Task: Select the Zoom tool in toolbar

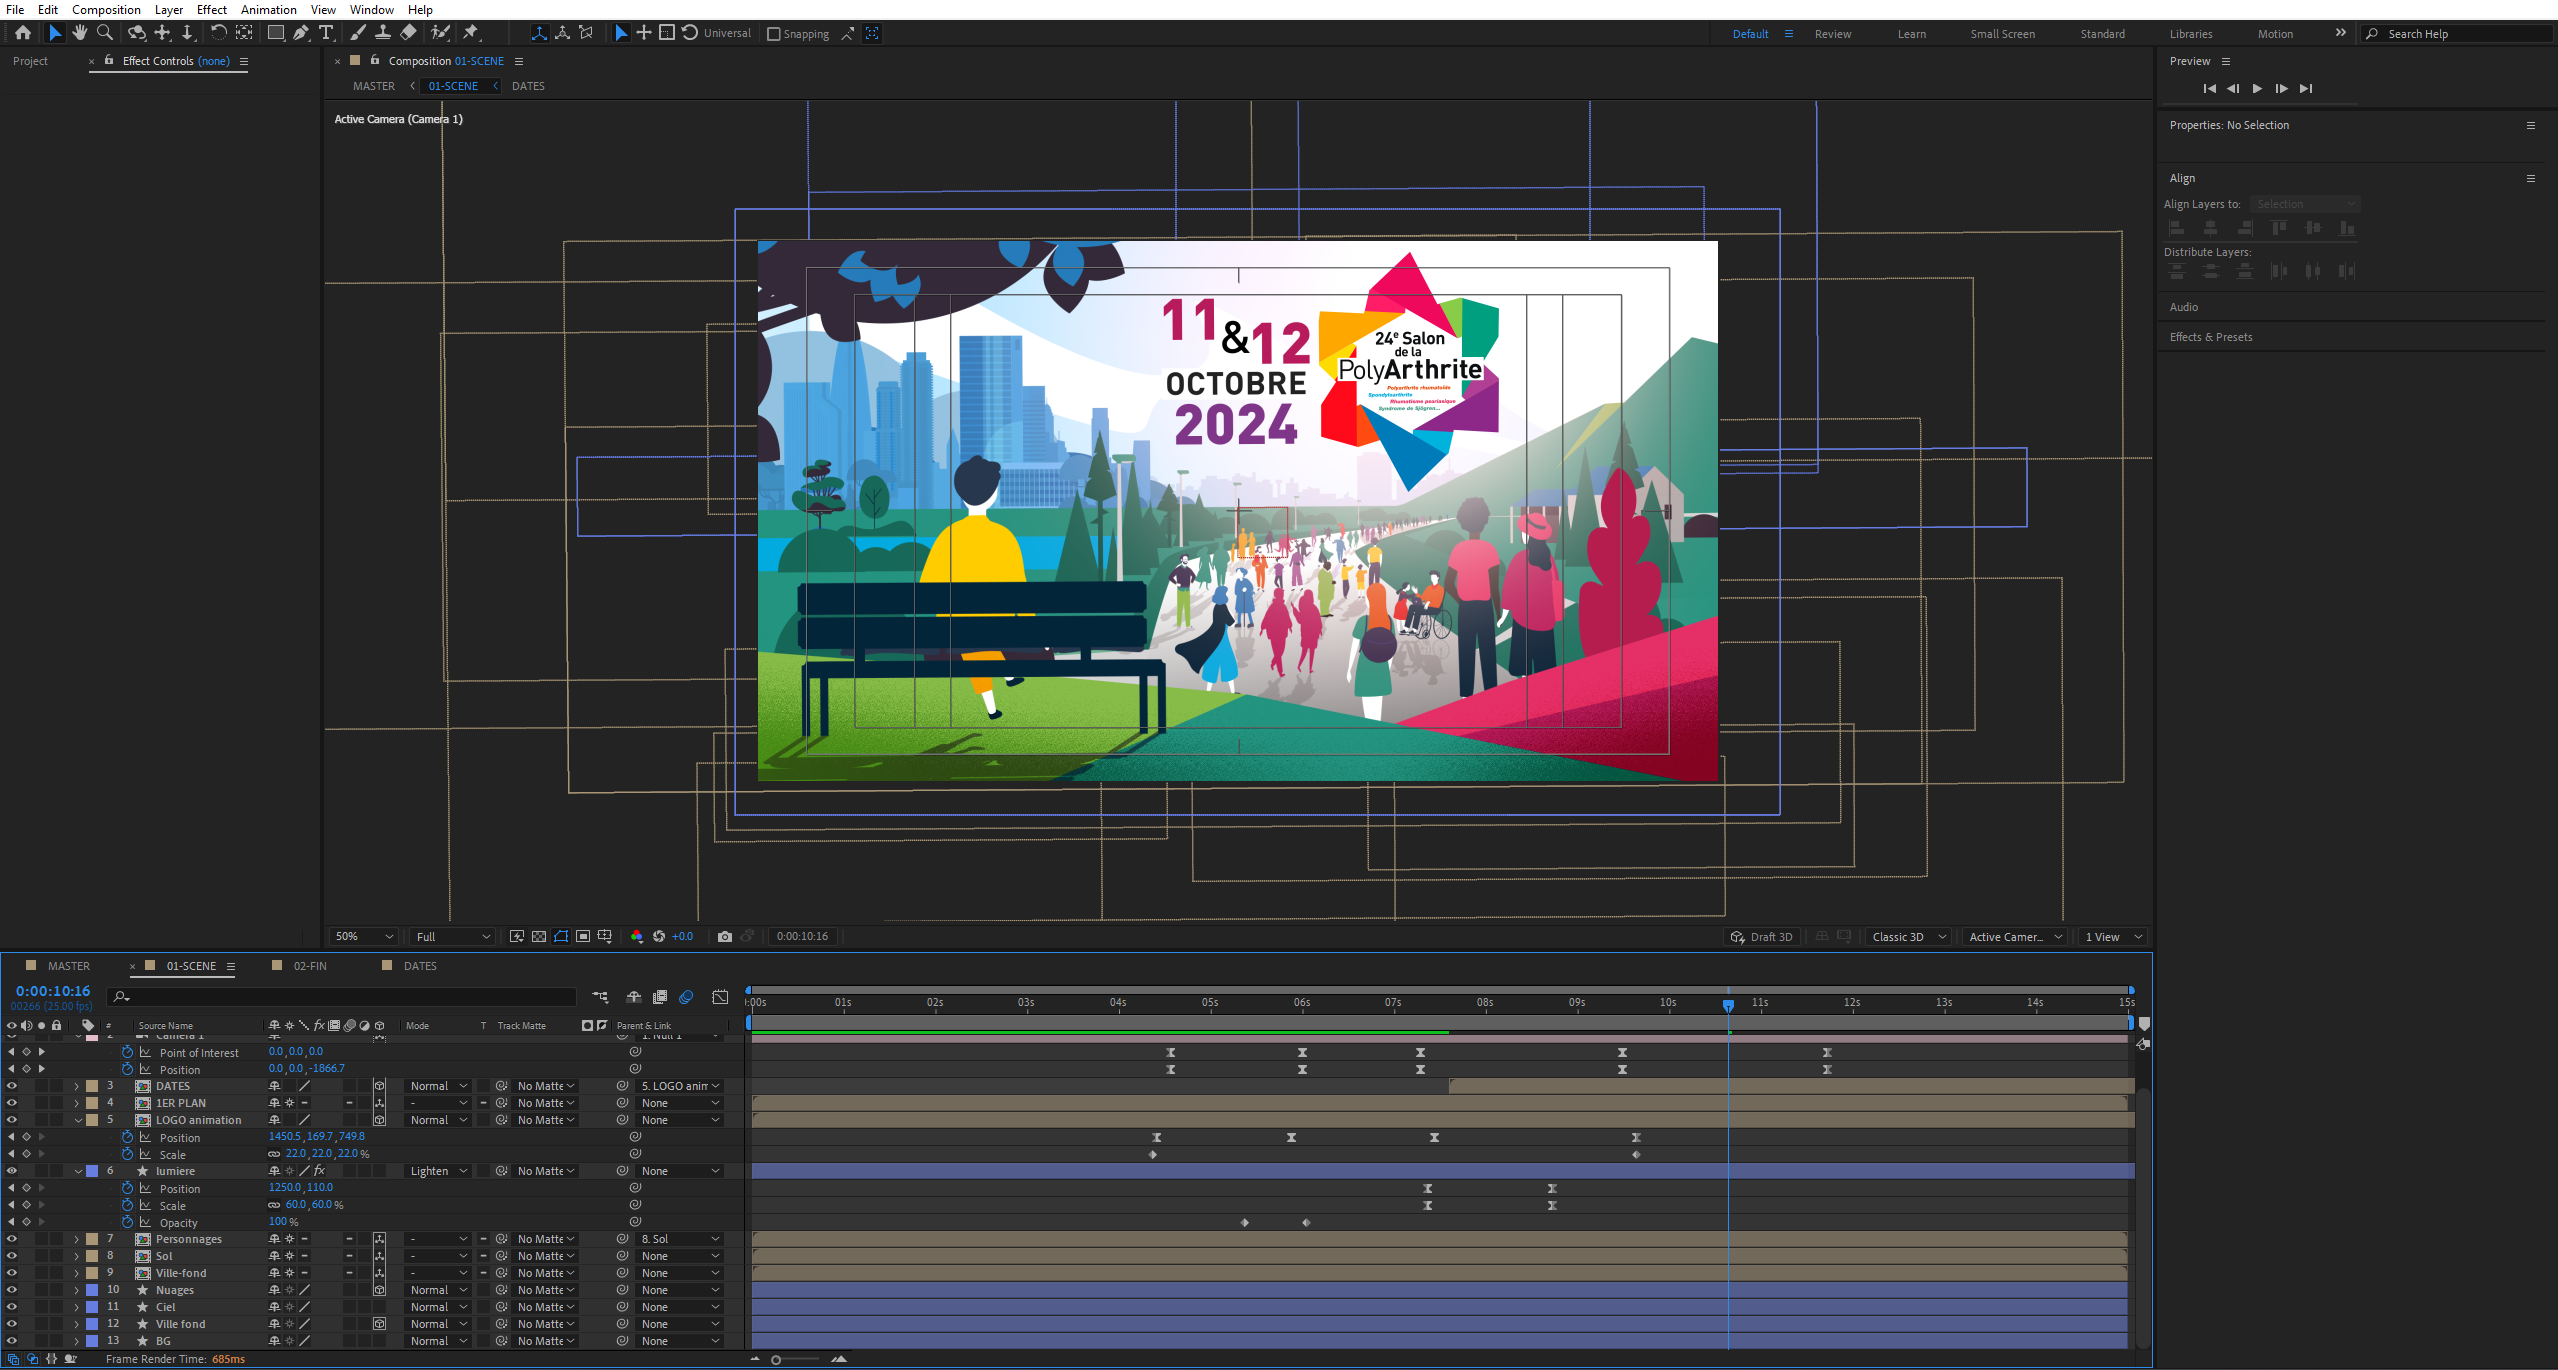Action: click(x=105, y=33)
